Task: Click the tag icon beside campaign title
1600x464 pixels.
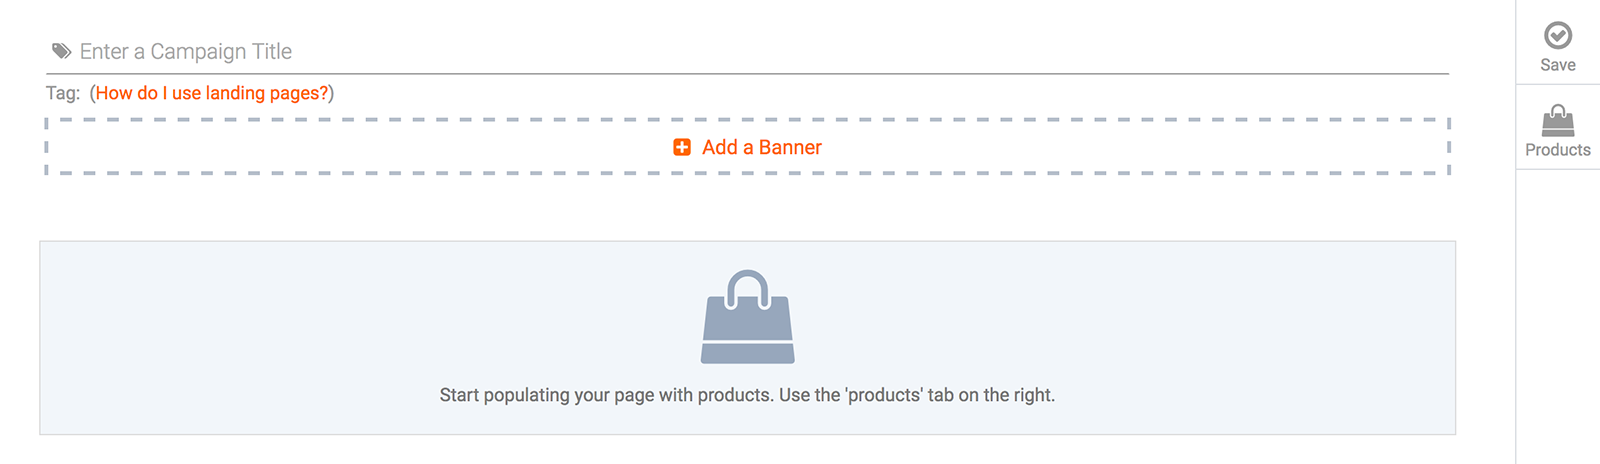Action: 62,51
